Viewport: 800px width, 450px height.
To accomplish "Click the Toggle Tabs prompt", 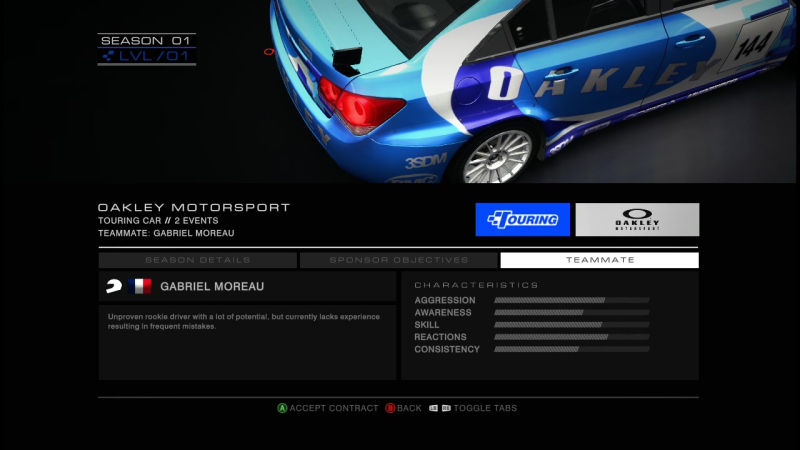I will (x=485, y=408).
